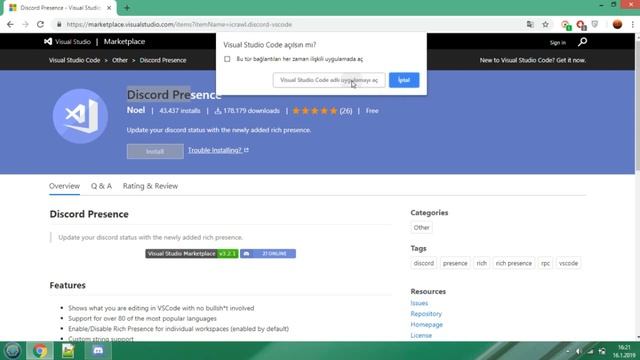640x360 pixels.
Task: Click the discord tag
Action: click(x=424, y=263)
